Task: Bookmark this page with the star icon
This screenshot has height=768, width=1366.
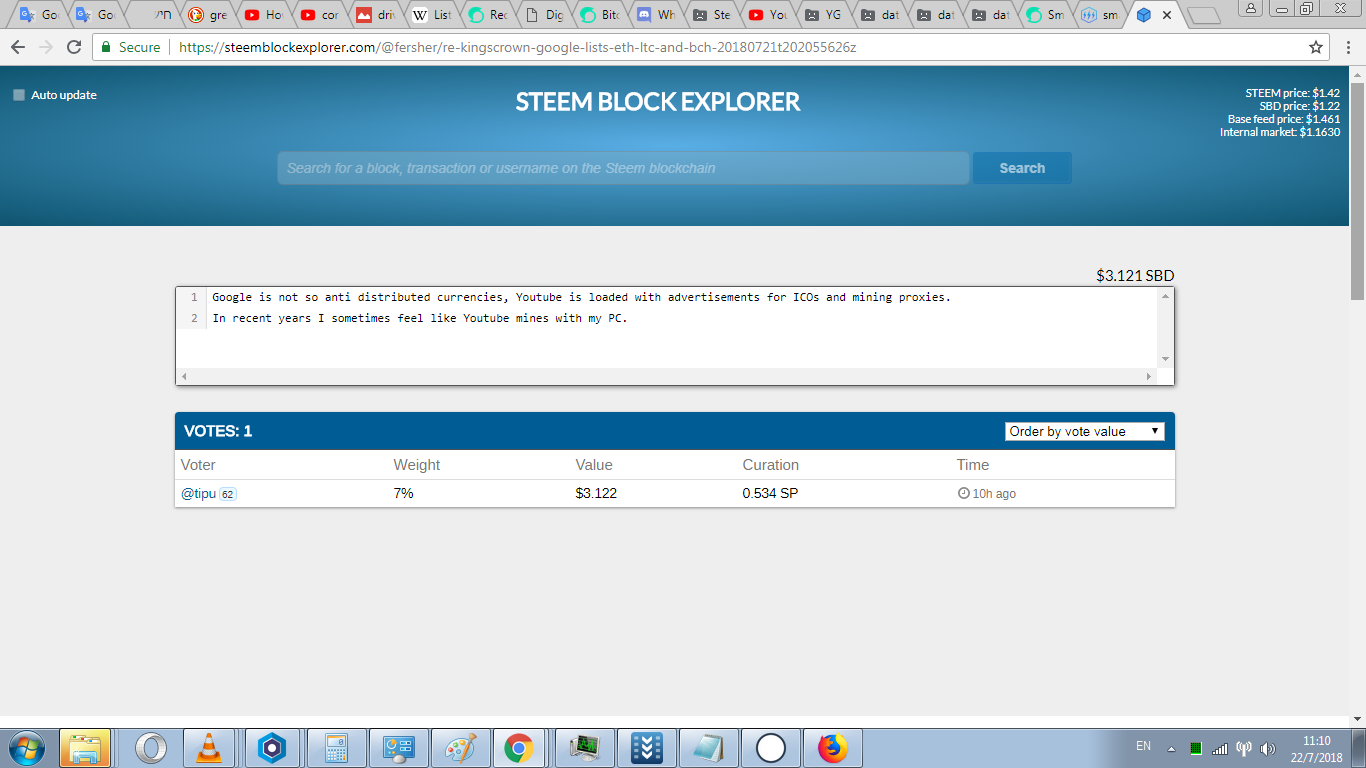Action: (x=1316, y=47)
